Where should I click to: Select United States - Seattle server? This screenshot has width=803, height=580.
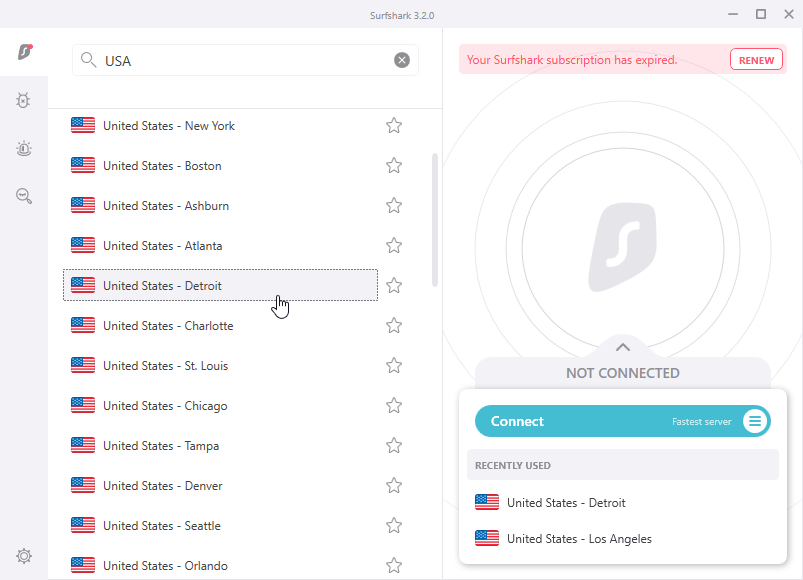221,525
